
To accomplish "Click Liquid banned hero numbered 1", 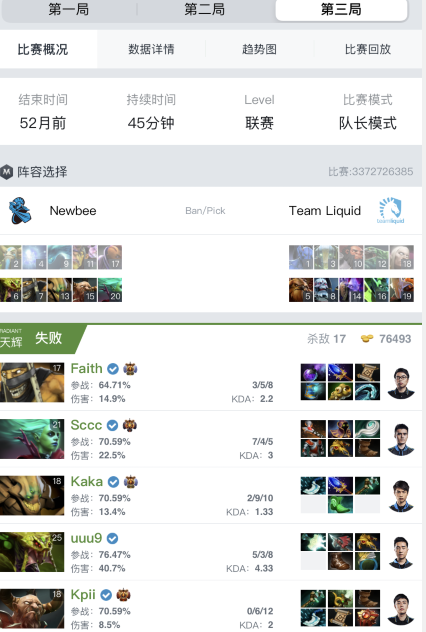I will [x=301, y=257].
